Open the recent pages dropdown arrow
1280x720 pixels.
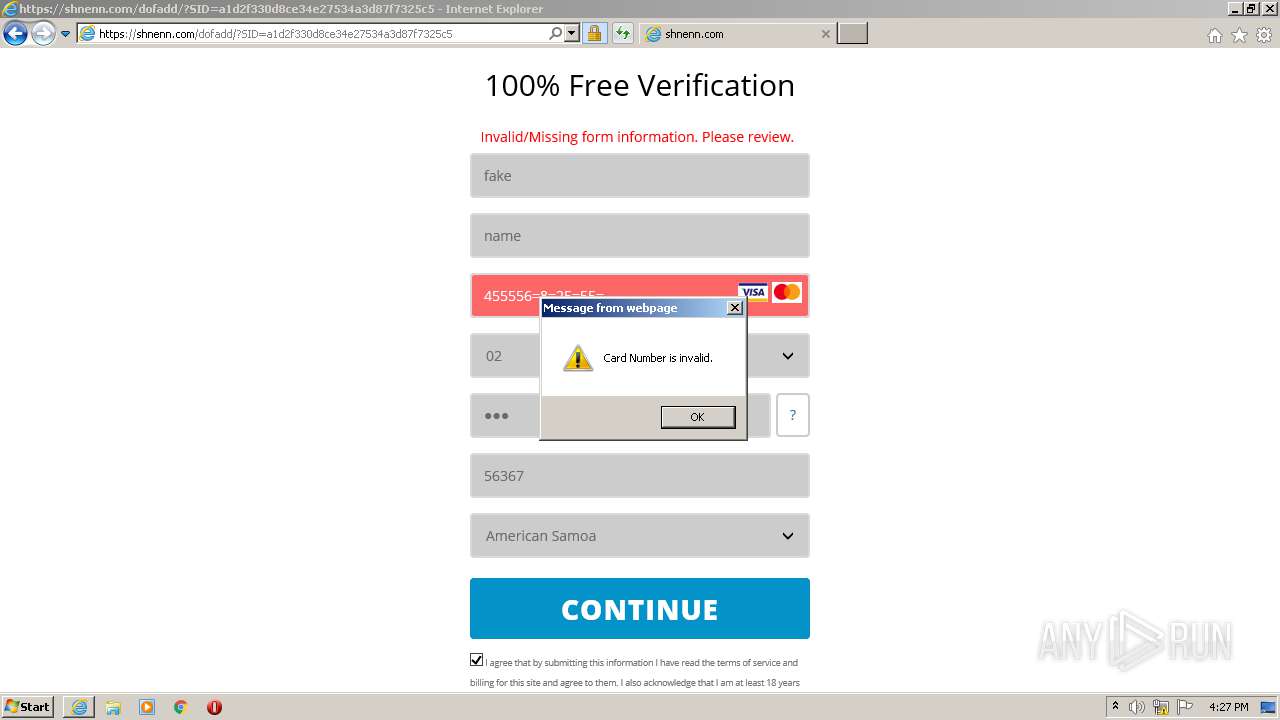click(66, 34)
